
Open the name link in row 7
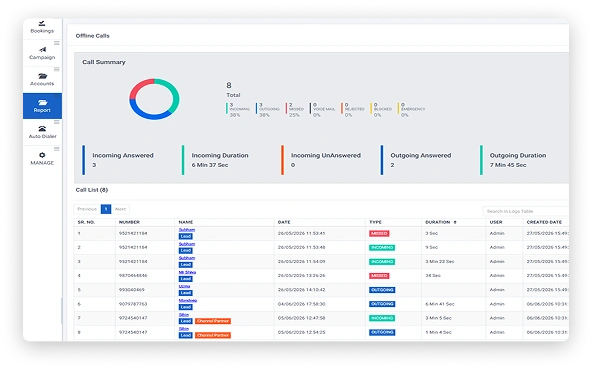pos(183,315)
